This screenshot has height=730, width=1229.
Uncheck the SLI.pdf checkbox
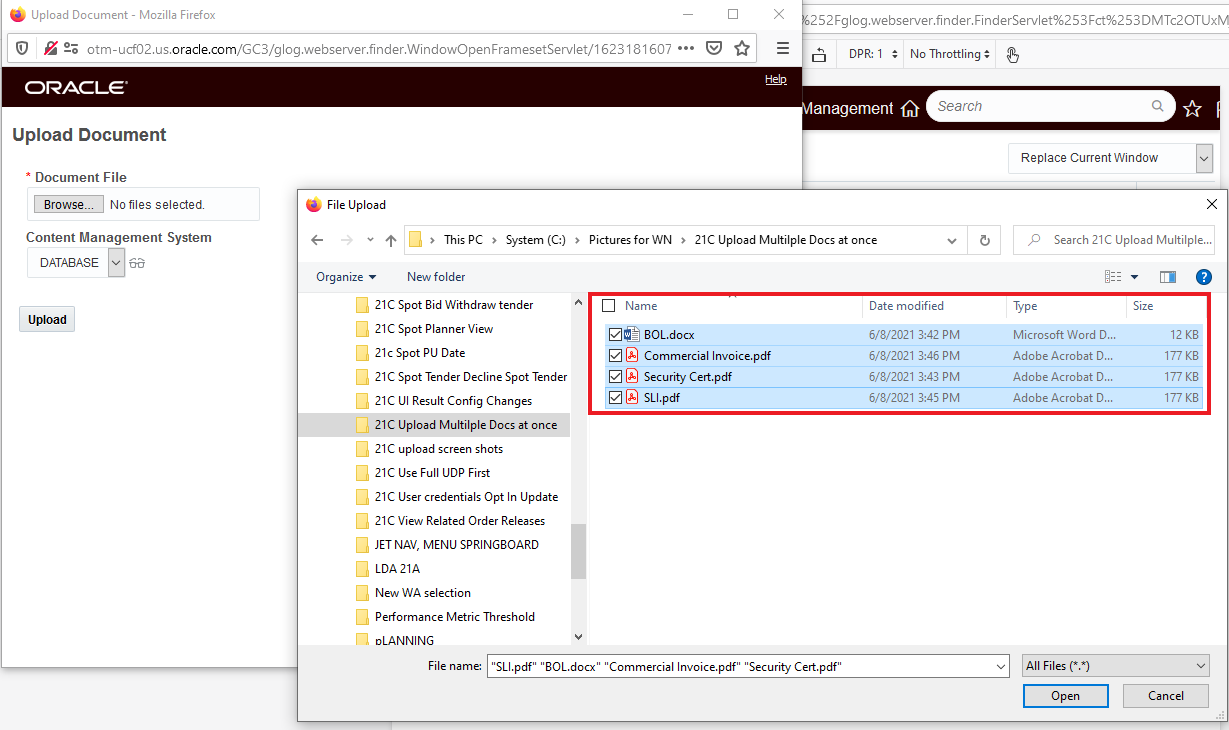(615, 398)
